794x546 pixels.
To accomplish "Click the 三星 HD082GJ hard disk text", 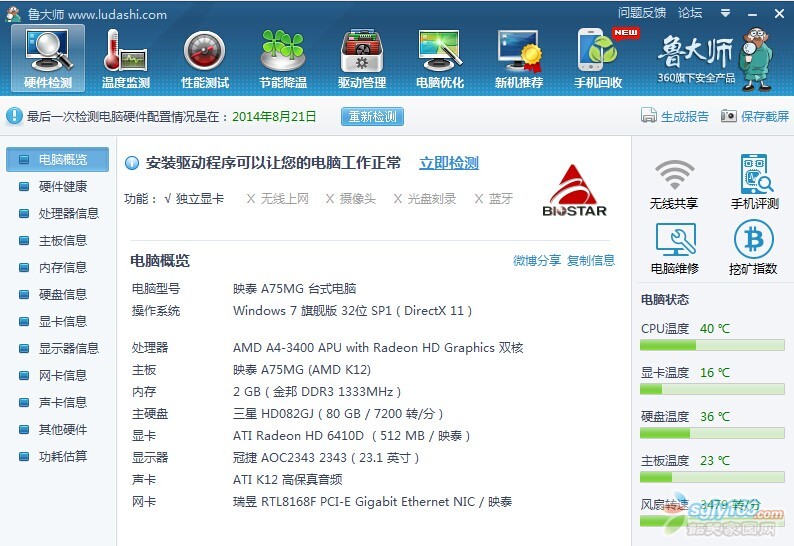I will point(338,414).
